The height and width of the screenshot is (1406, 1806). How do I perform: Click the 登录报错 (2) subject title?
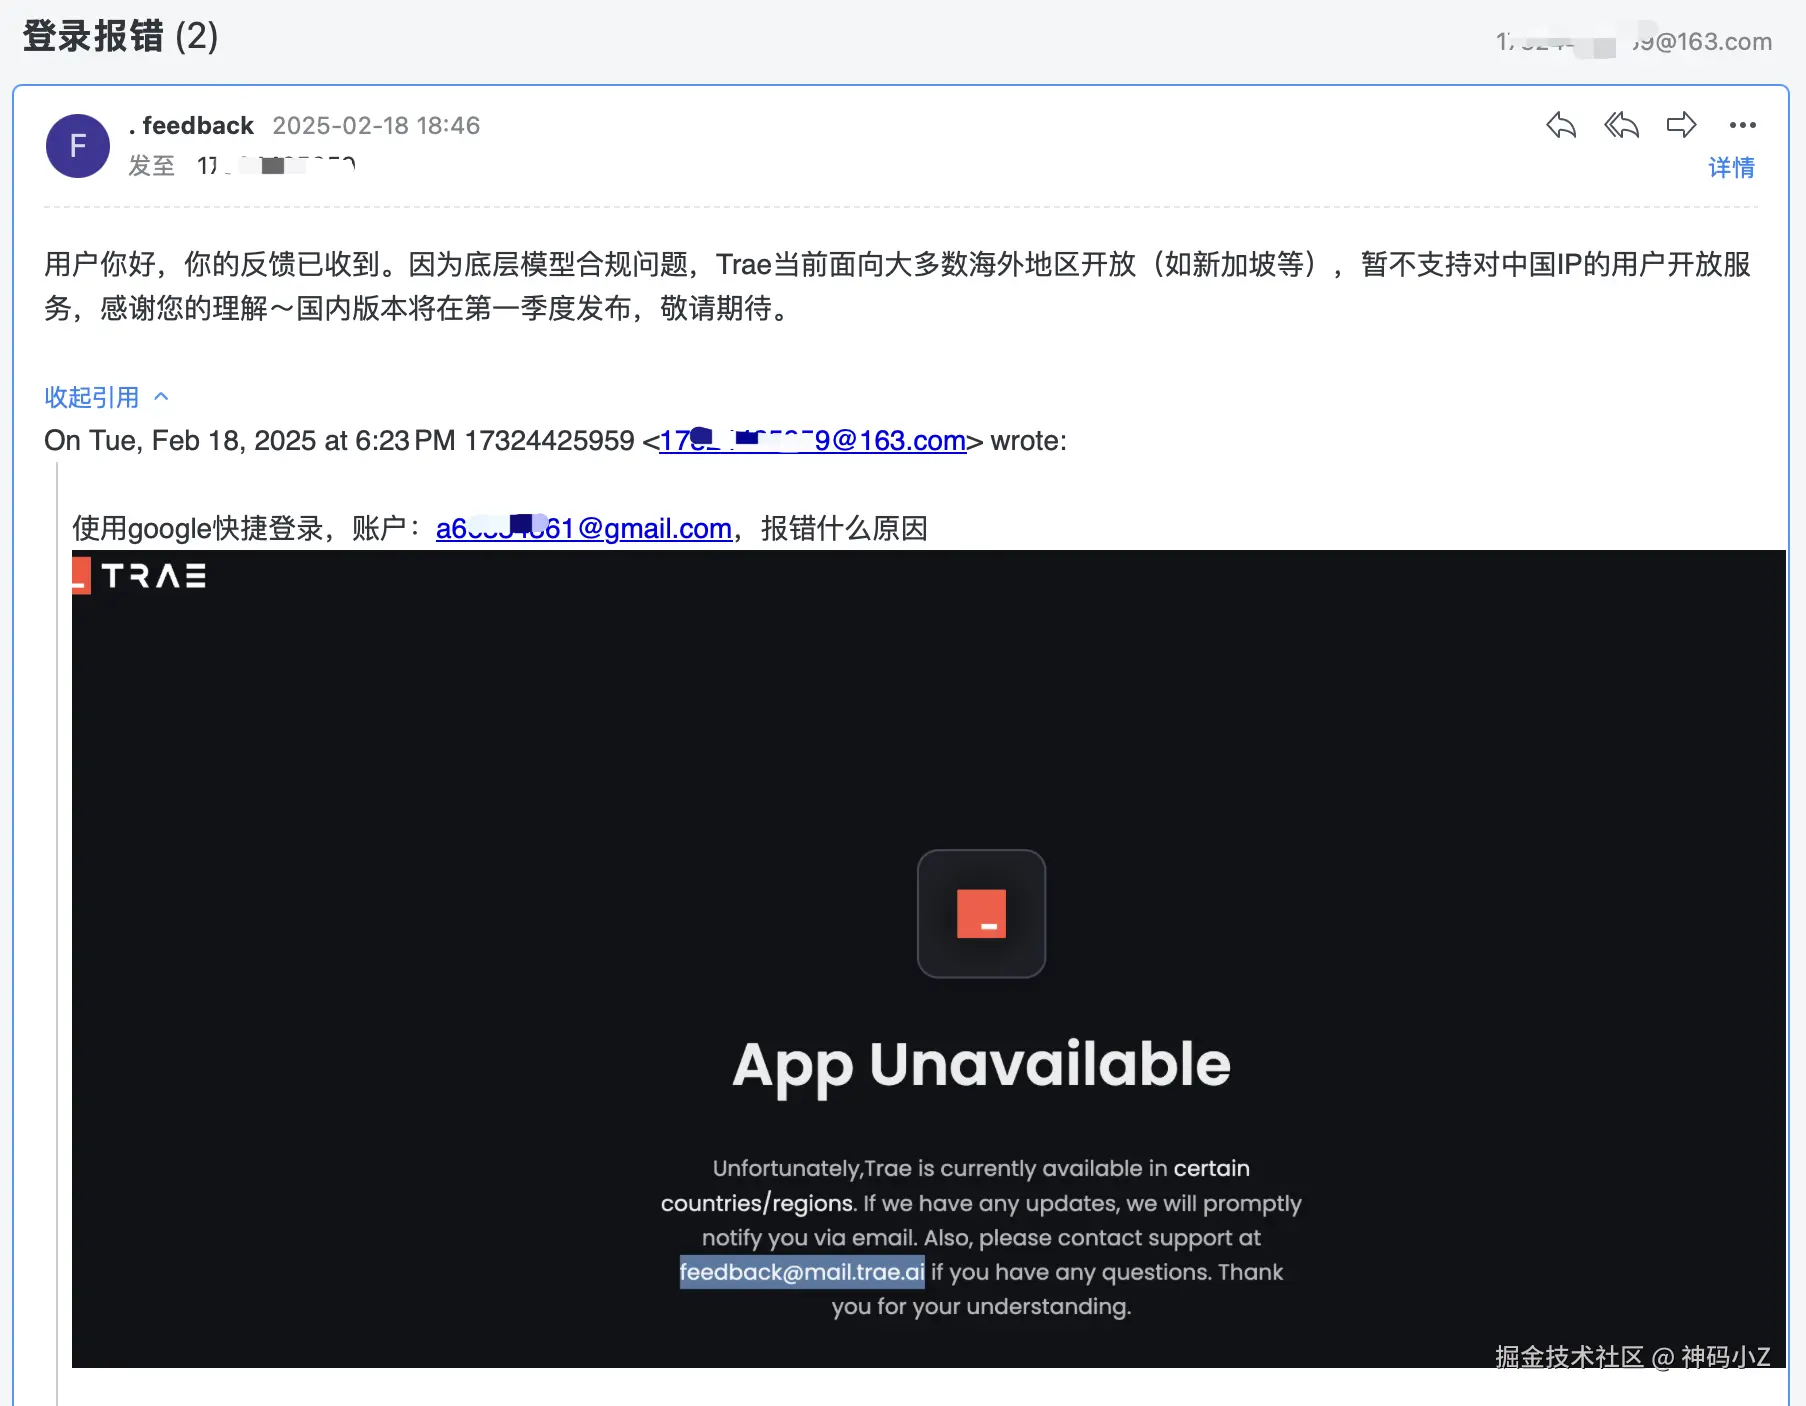pos(120,36)
